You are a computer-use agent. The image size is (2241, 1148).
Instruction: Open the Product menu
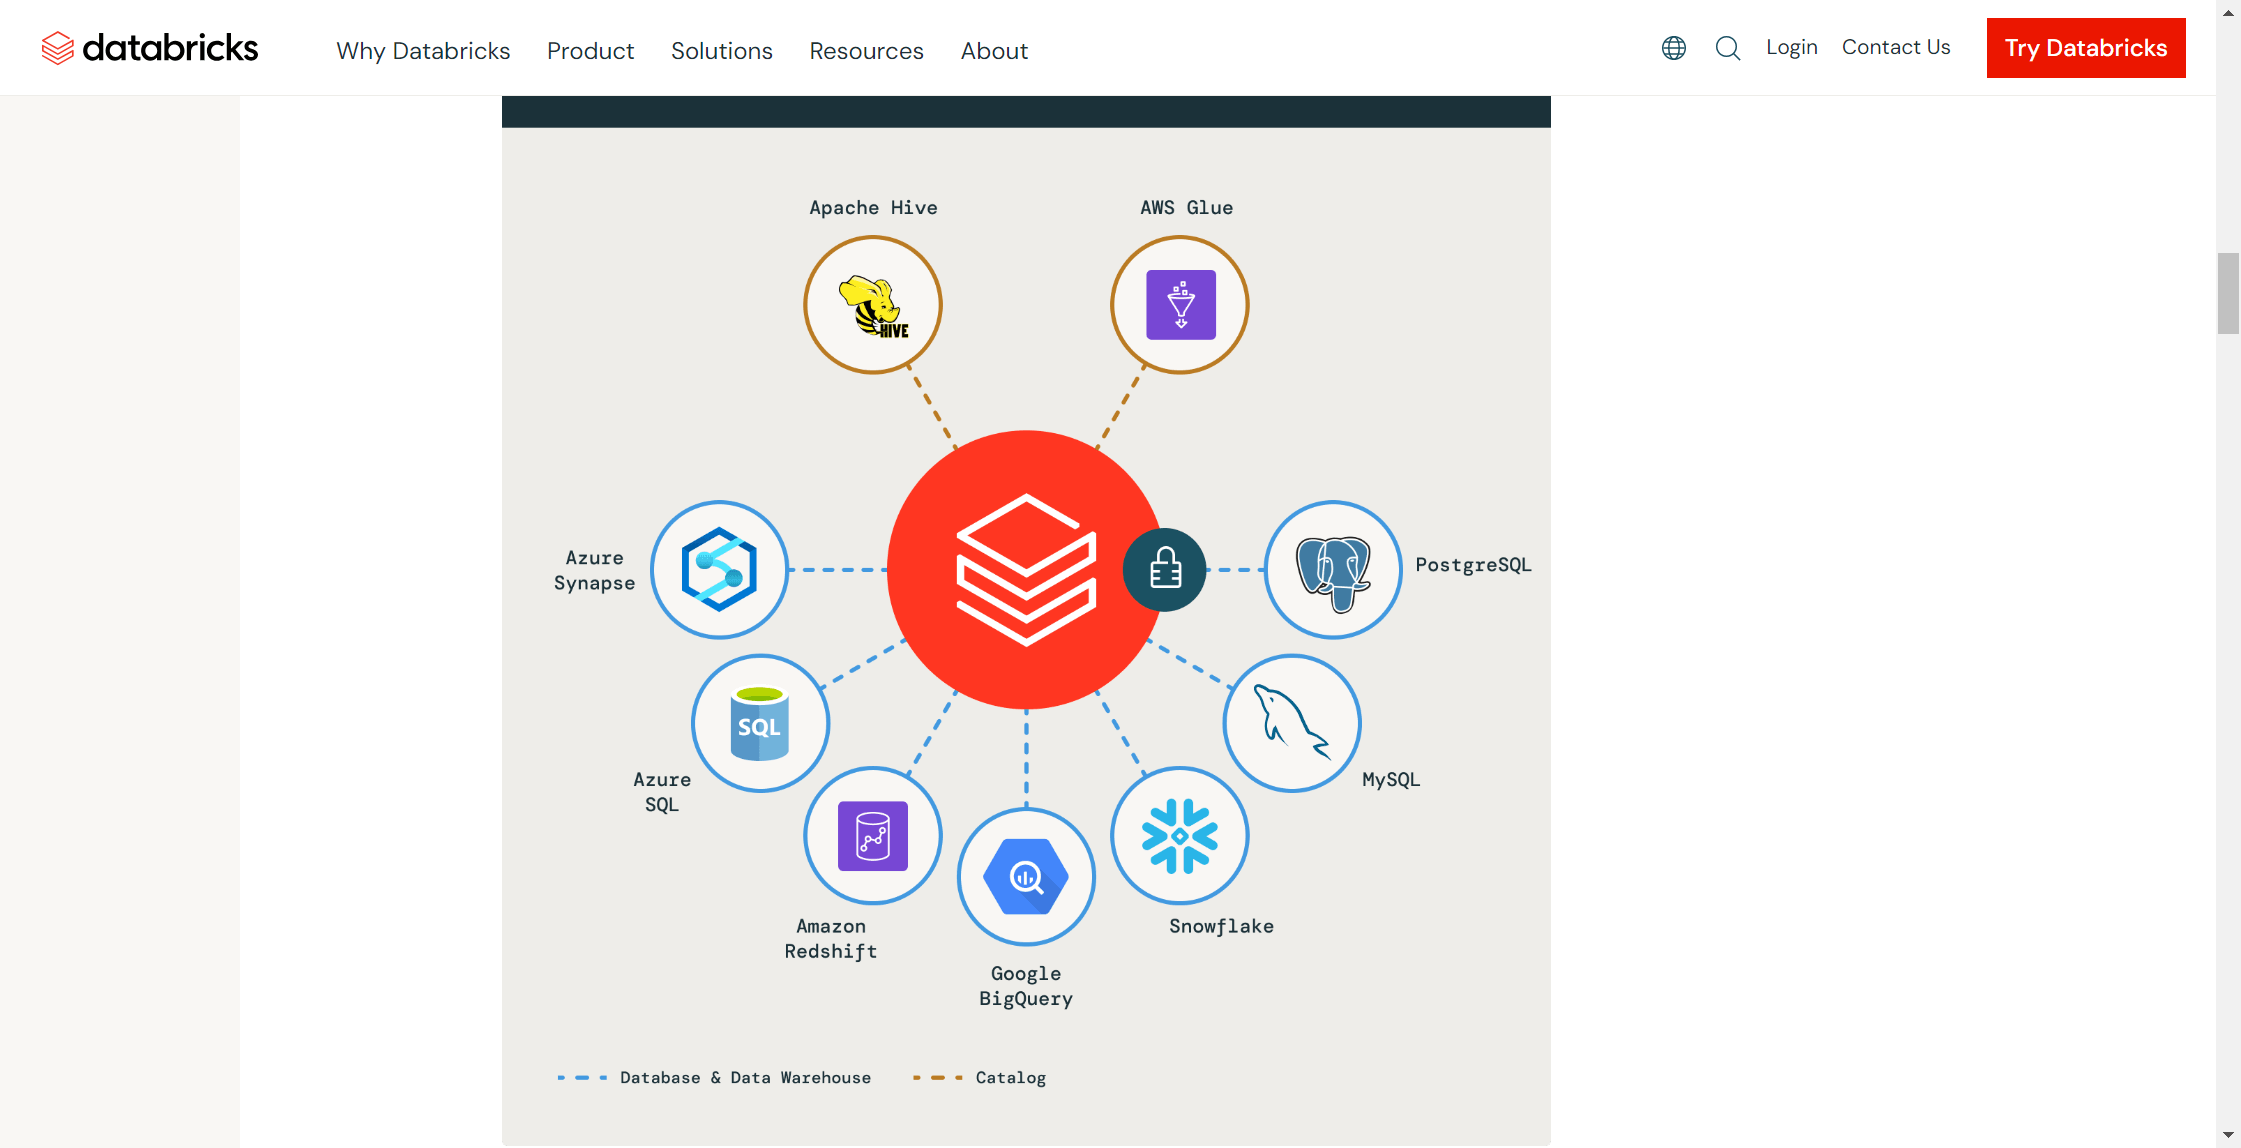[x=590, y=51]
